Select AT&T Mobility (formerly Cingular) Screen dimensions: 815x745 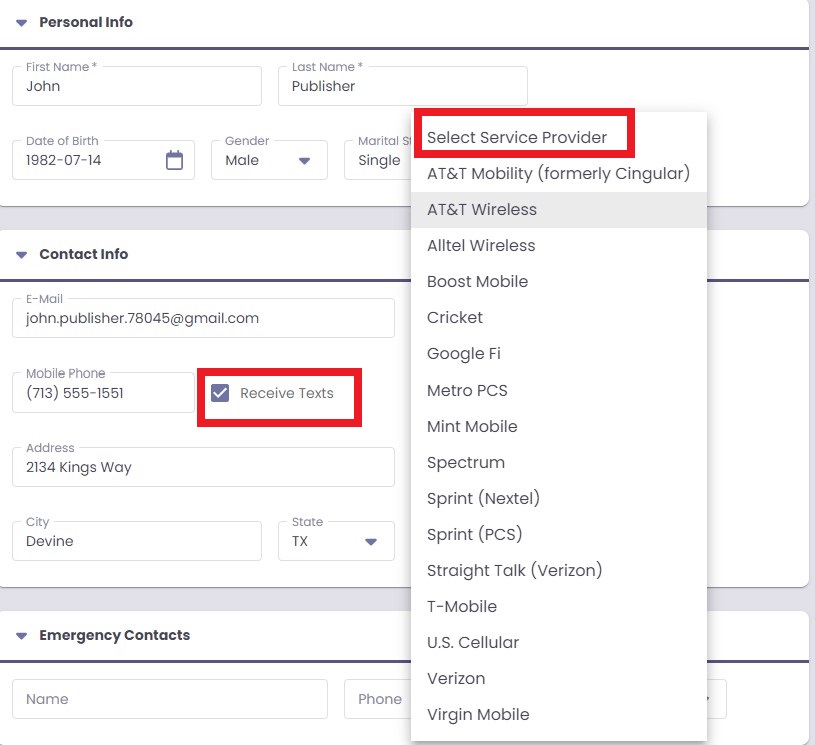tap(559, 174)
